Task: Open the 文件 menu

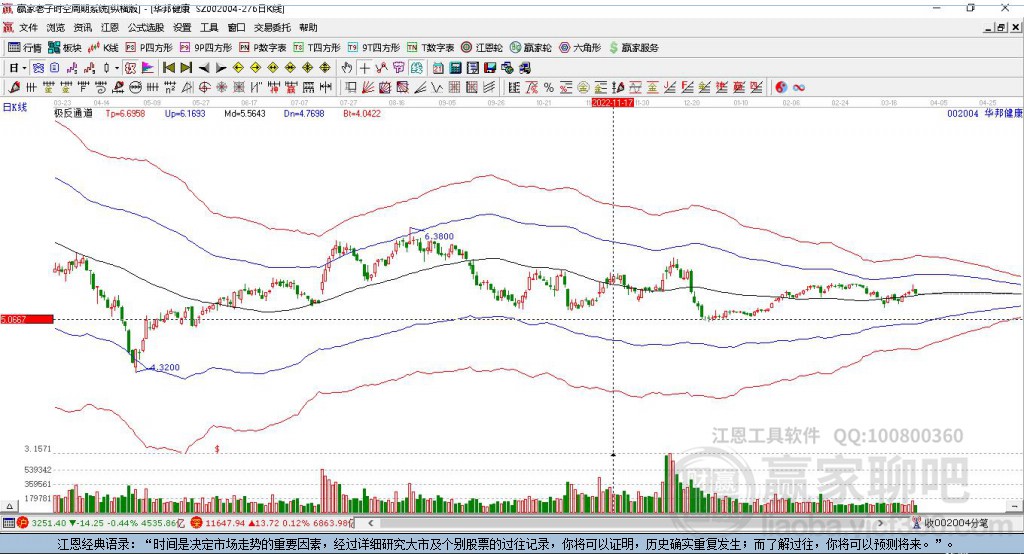Action: pyautogui.click(x=28, y=27)
